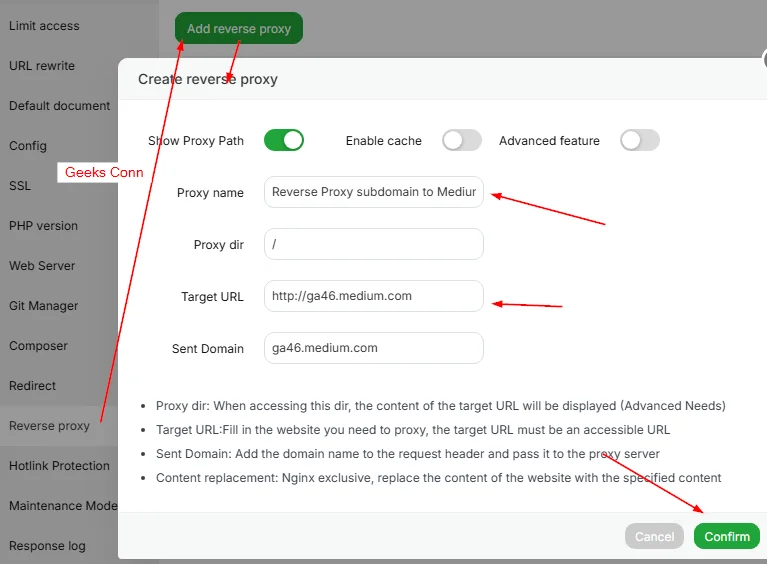Click the Sent Domain input field

click(374, 348)
